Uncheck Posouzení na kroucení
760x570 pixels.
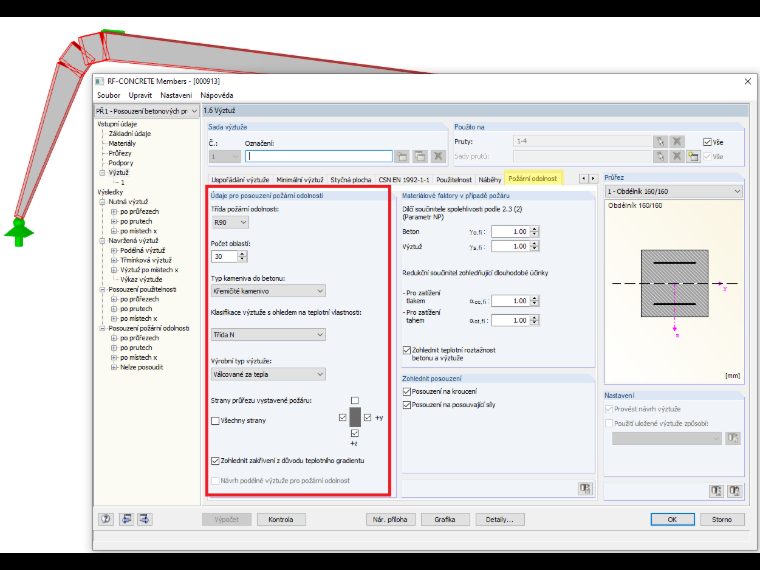pyautogui.click(x=407, y=391)
